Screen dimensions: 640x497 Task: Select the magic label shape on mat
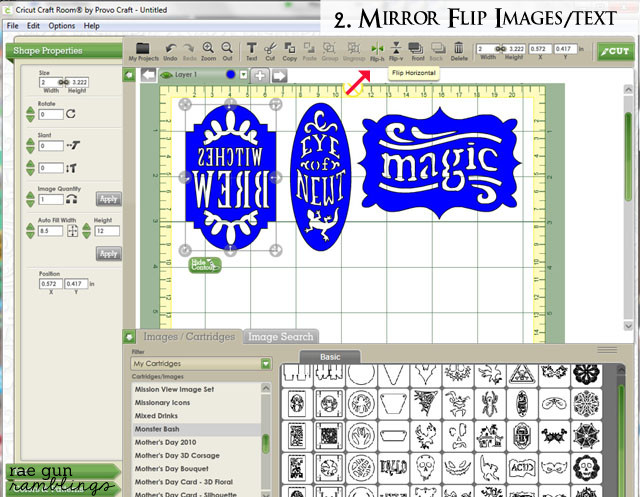click(440, 163)
